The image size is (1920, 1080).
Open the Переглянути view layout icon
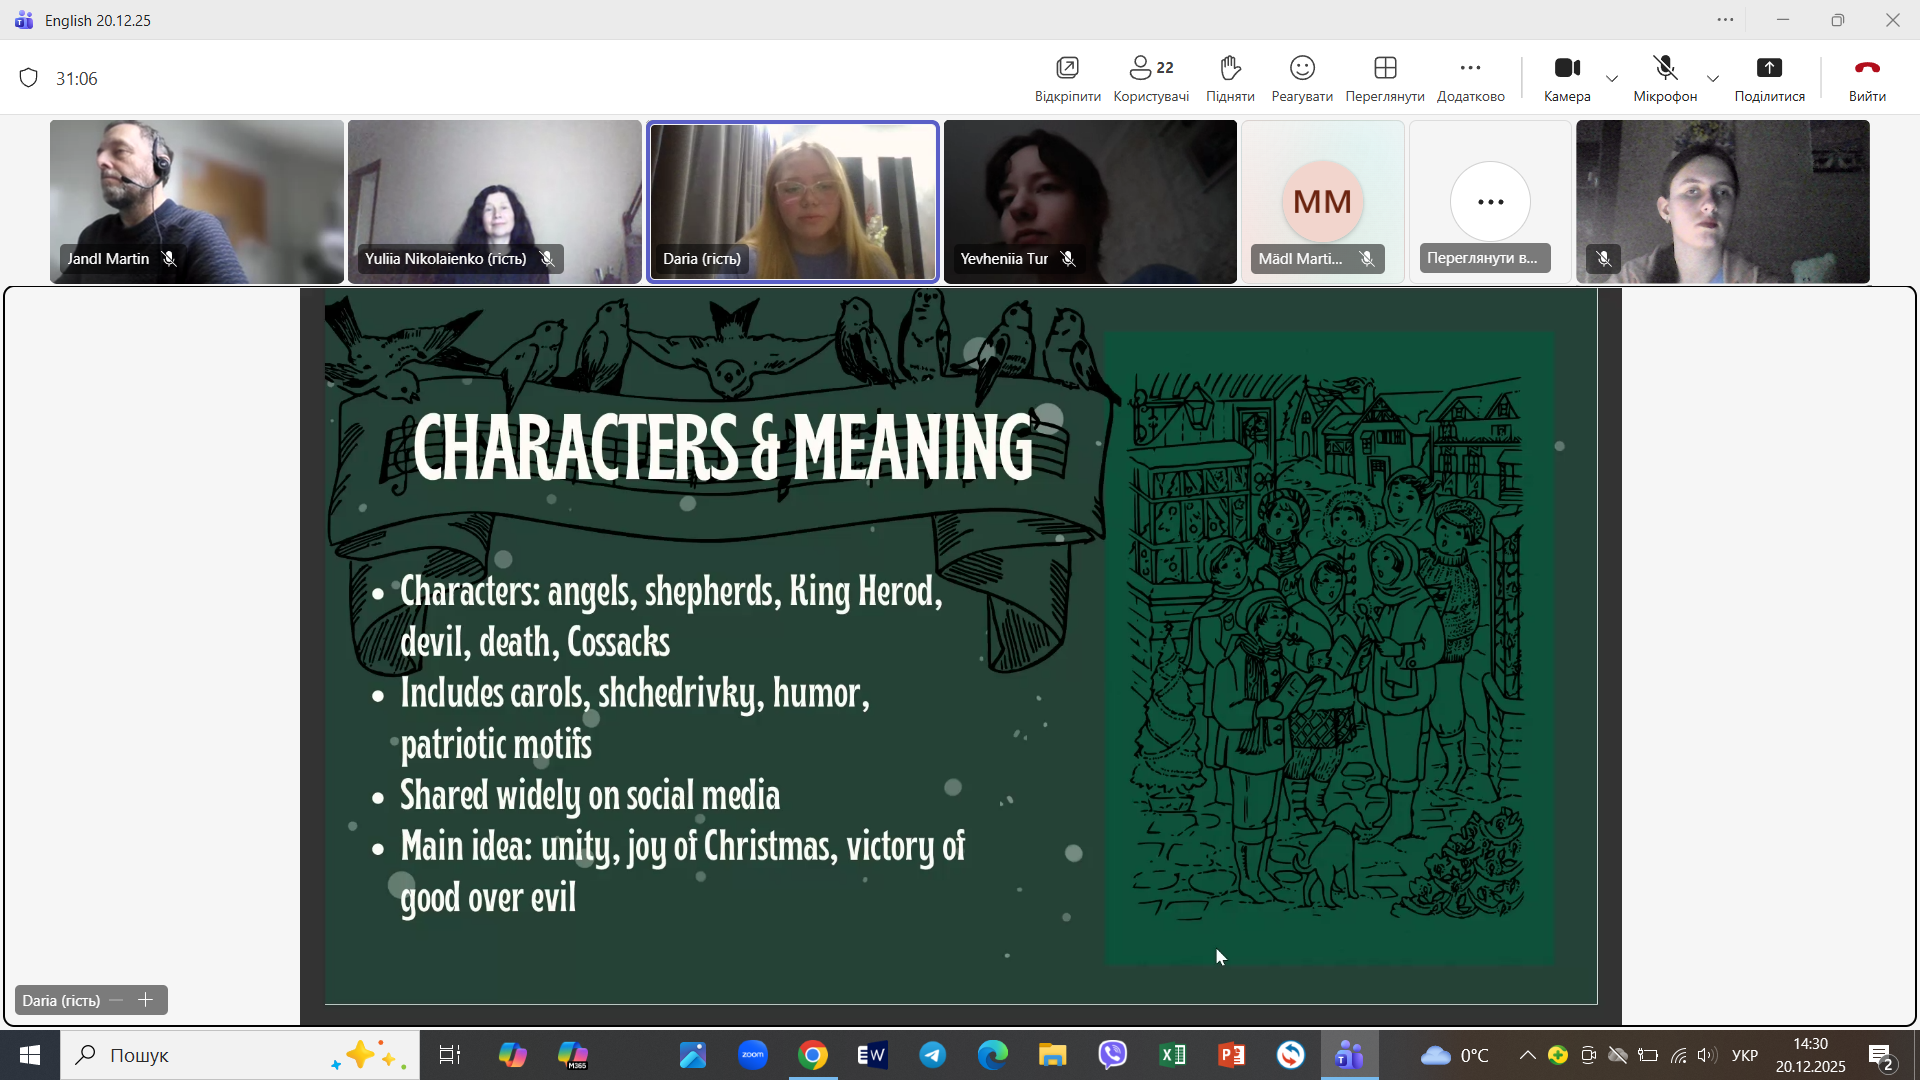[1384, 68]
